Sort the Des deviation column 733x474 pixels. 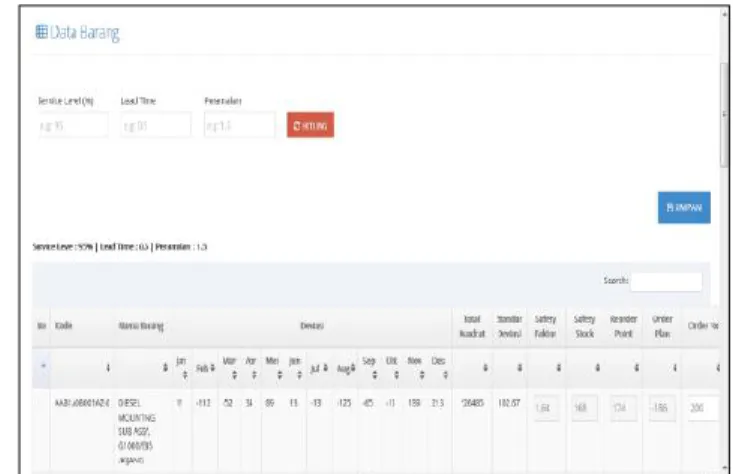coord(446,375)
